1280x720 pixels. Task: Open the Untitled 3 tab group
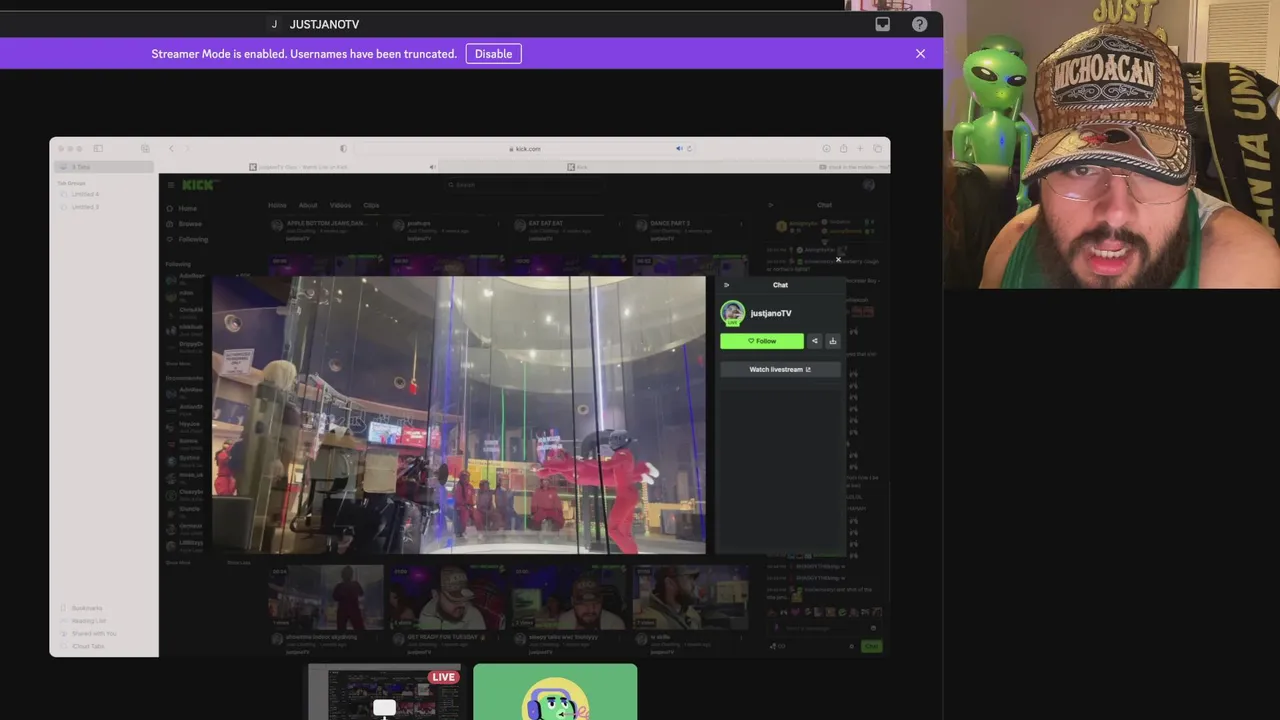pos(85,207)
